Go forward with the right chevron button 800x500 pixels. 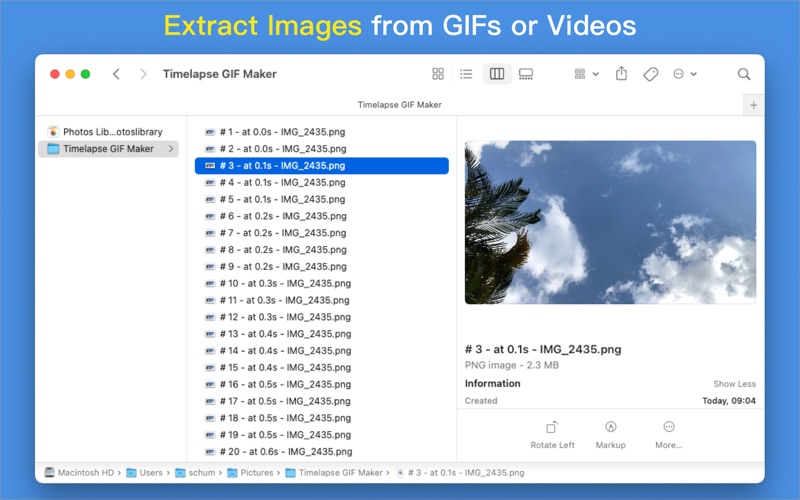[x=143, y=74]
